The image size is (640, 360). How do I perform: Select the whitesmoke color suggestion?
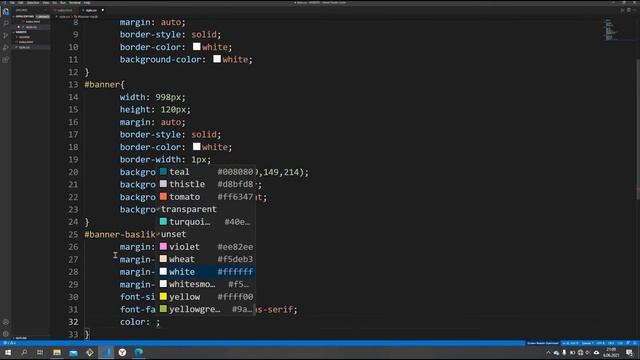click(207, 284)
